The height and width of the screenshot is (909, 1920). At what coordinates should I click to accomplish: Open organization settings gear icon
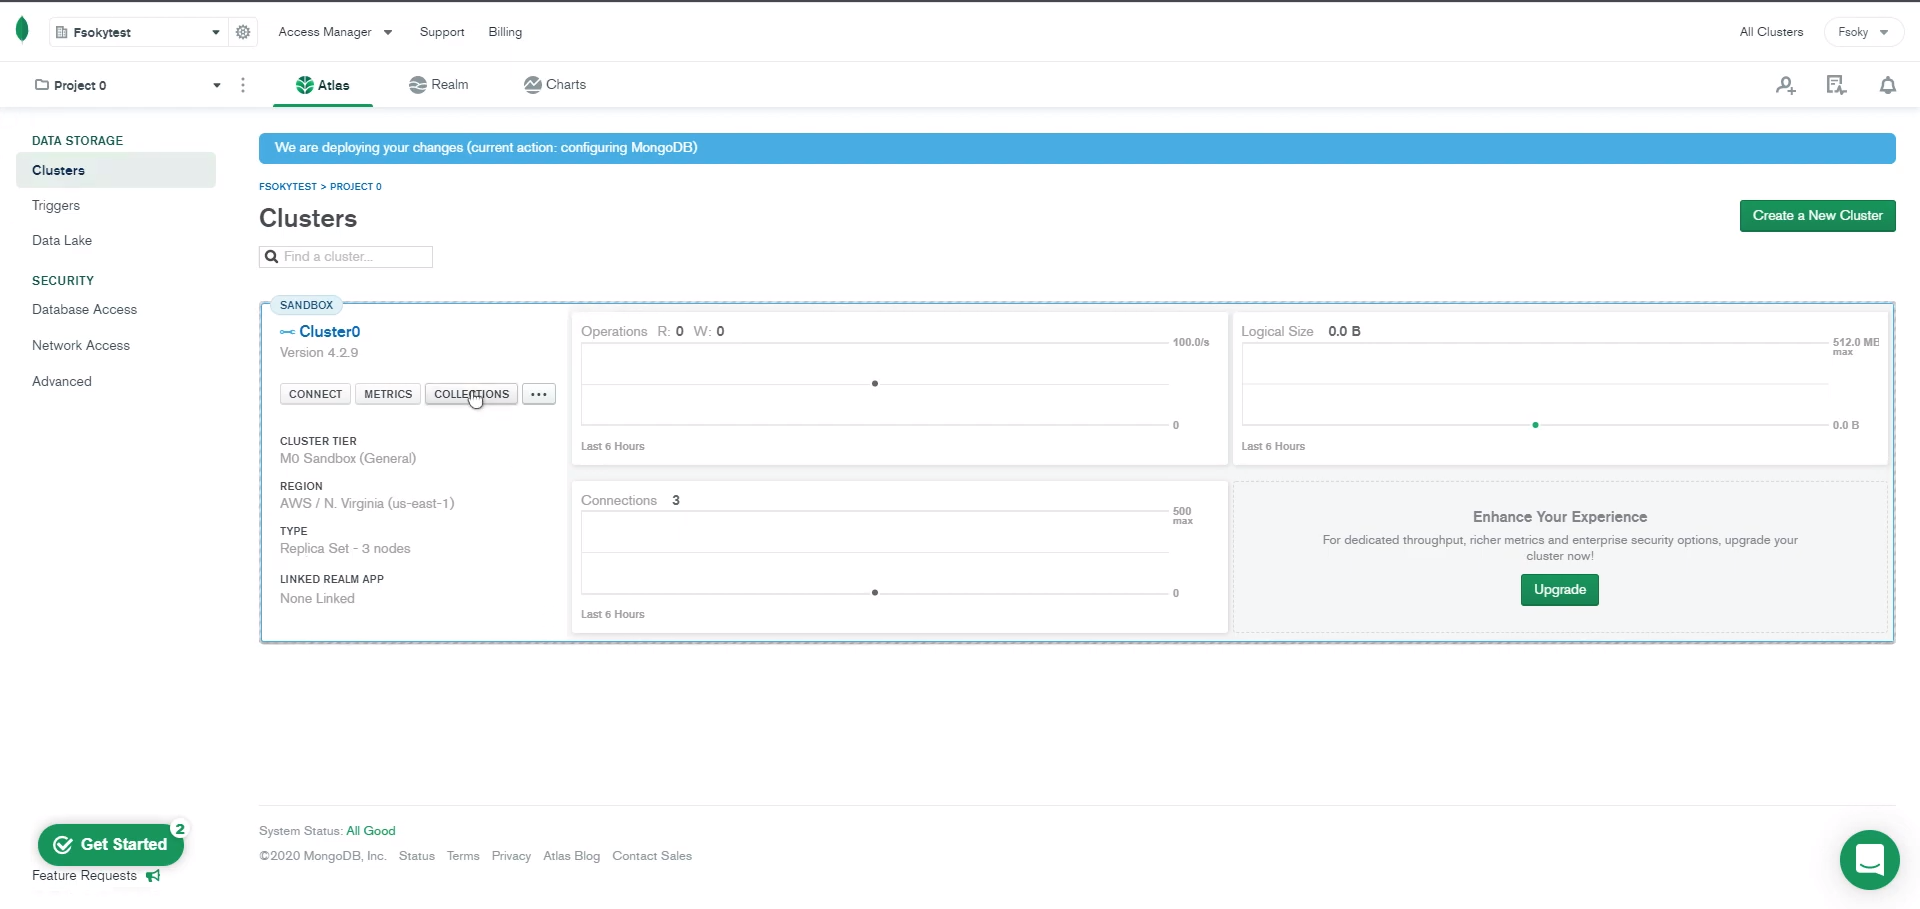tap(243, 32)
